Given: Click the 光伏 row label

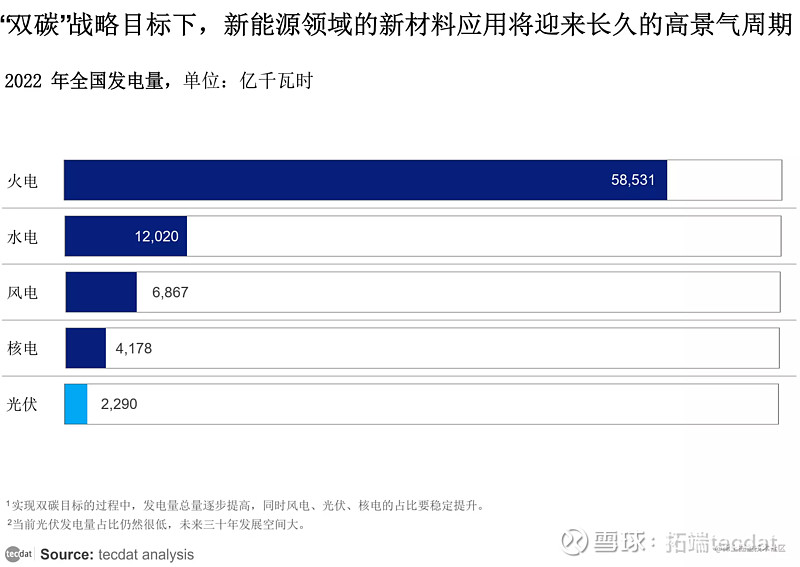Looking at the screenshot, I should tap(22, 404).
